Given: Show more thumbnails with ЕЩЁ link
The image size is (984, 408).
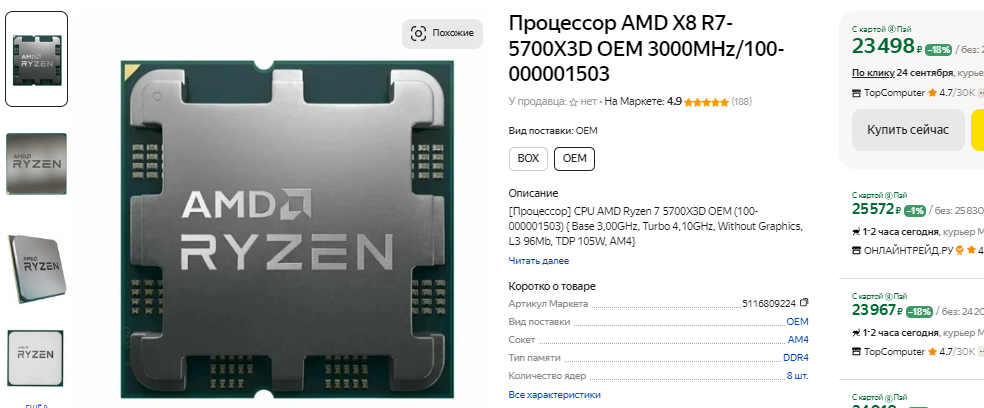Looking at the screenshot, I should coord(36,405).
